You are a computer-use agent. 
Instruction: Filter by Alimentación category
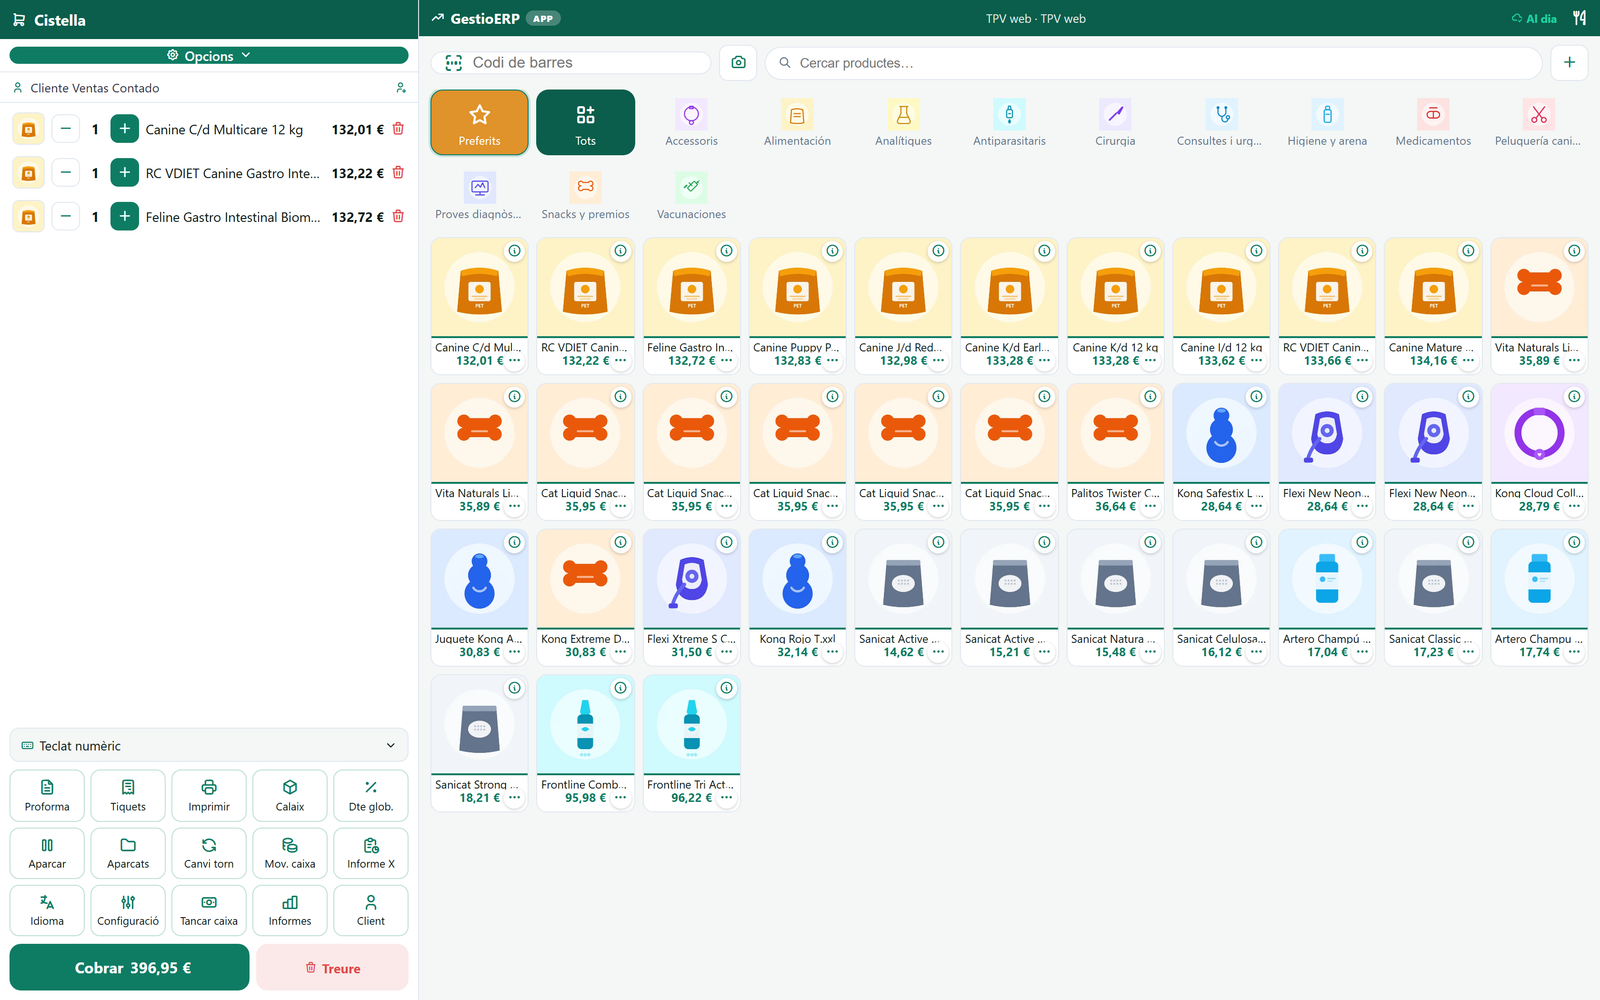click(x=798, y=122)
